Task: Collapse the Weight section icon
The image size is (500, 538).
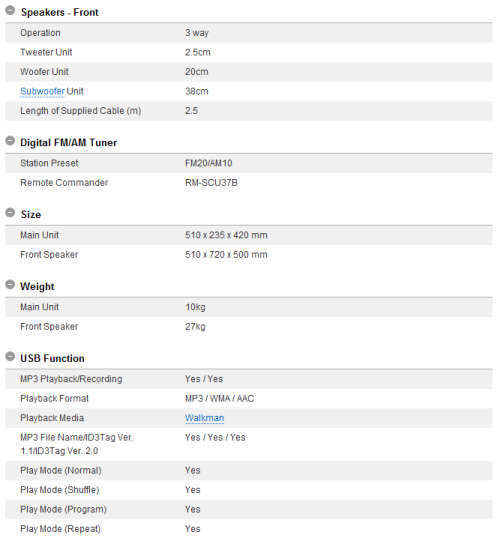Action: pos(10,285)
